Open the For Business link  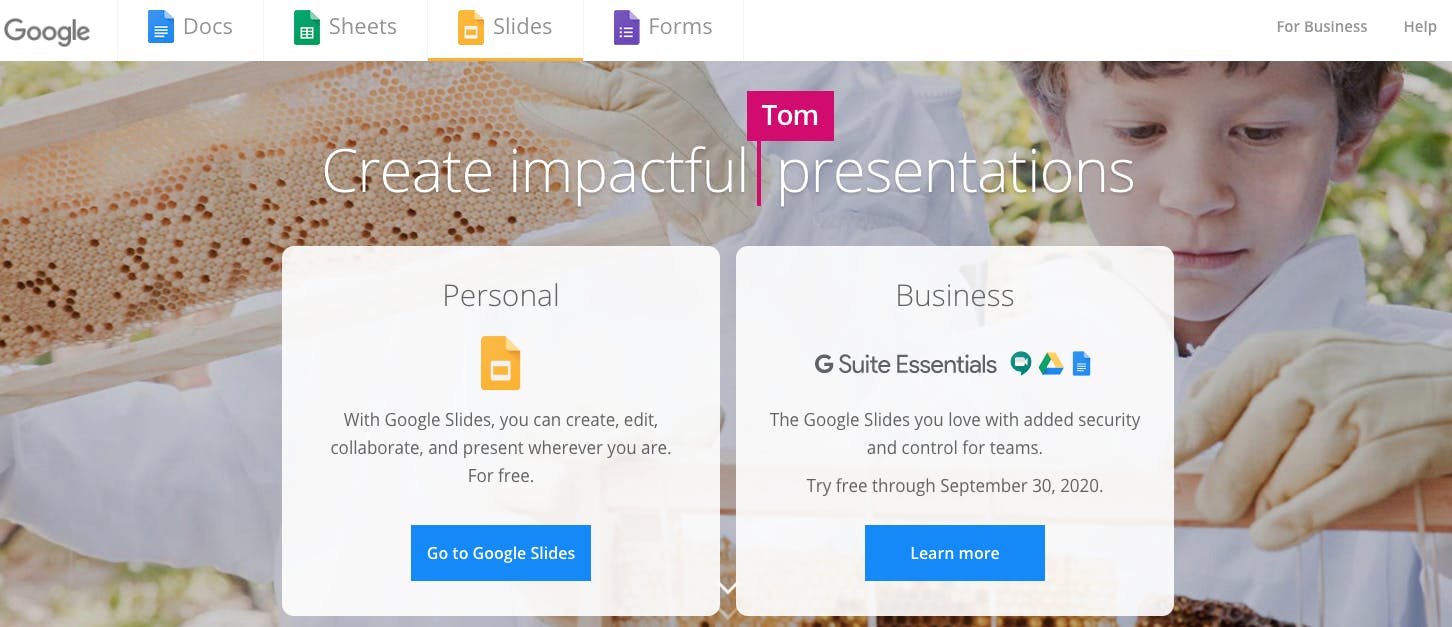coord(1321,27)
